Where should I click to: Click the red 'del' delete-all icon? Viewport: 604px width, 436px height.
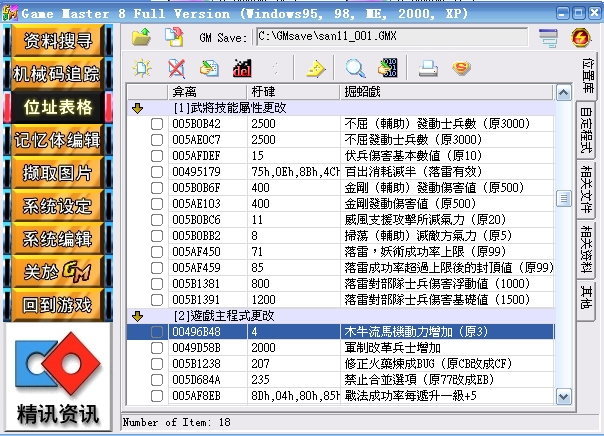[240, 68]
